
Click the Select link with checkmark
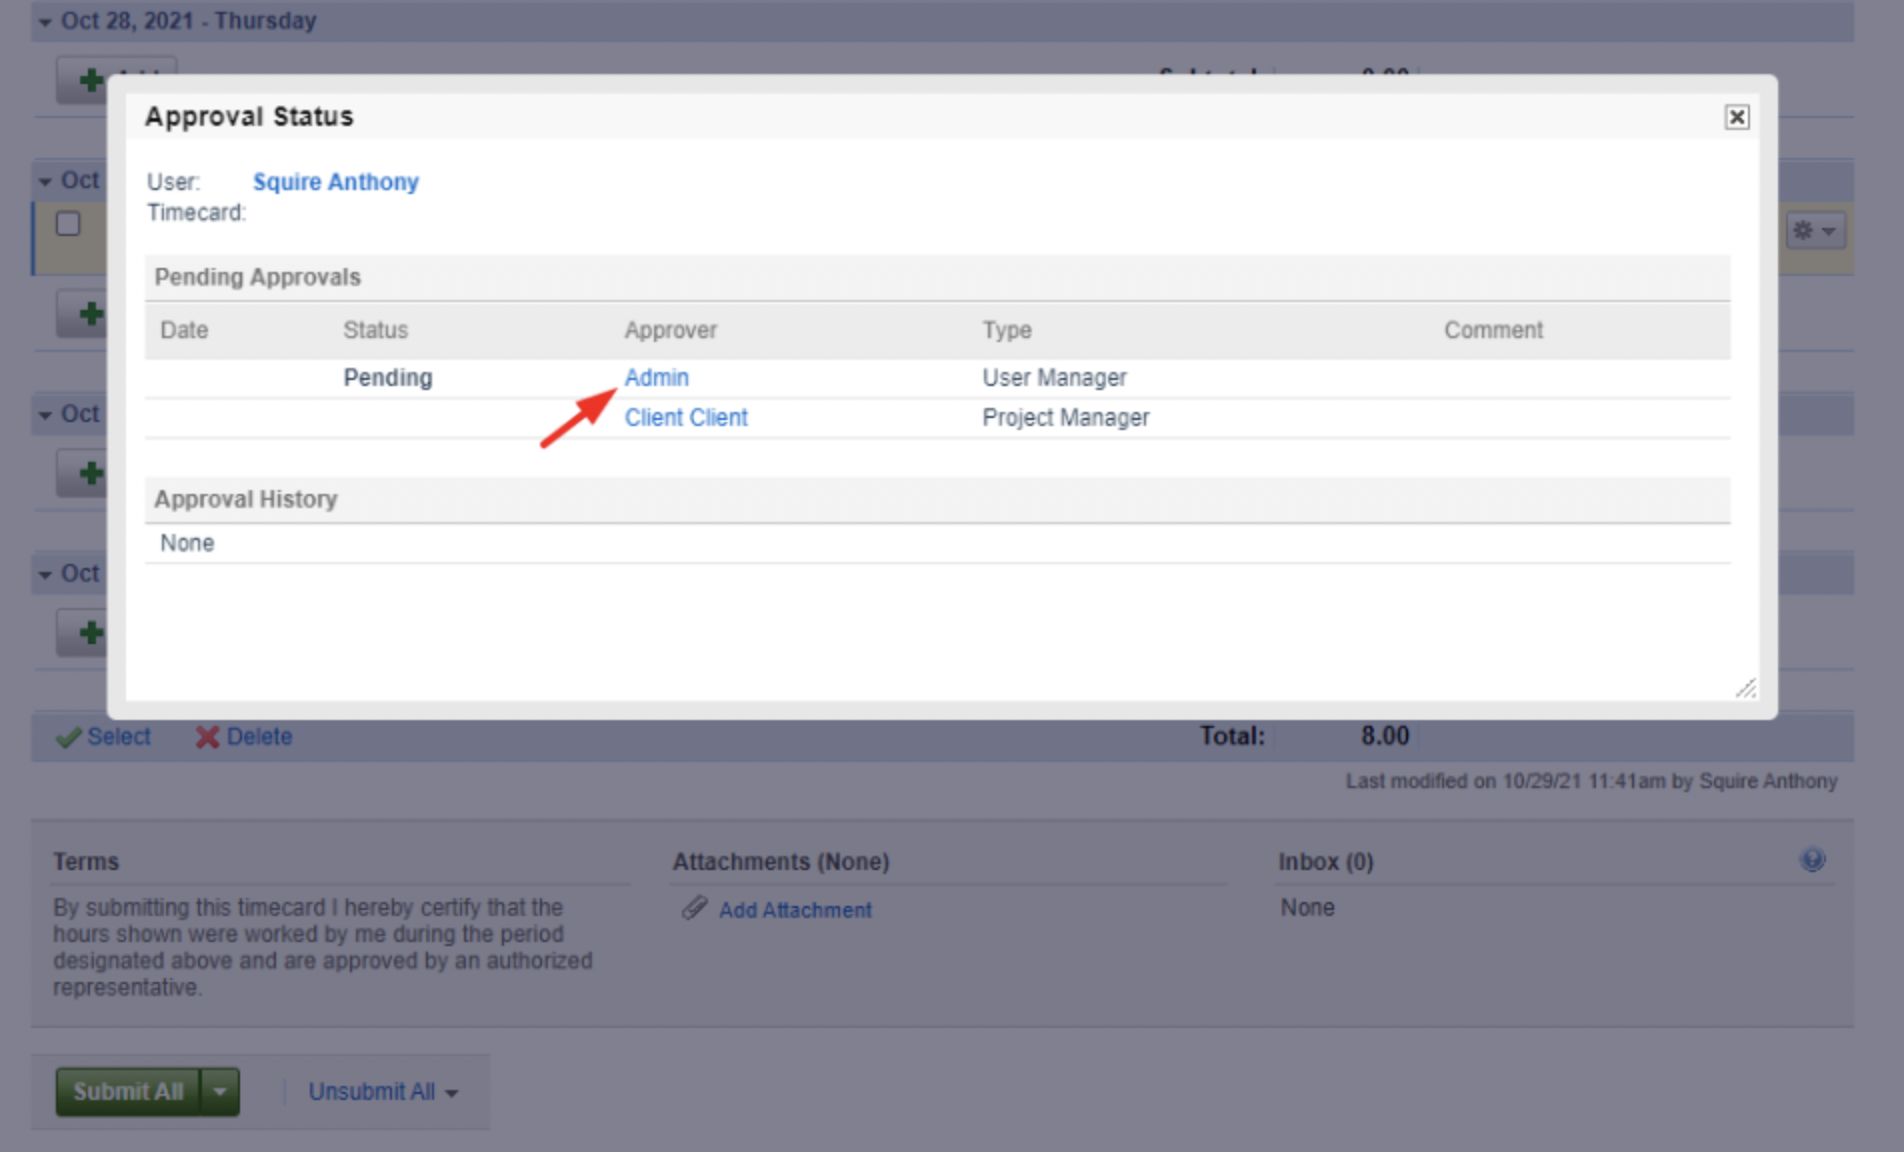click(118, 737)
